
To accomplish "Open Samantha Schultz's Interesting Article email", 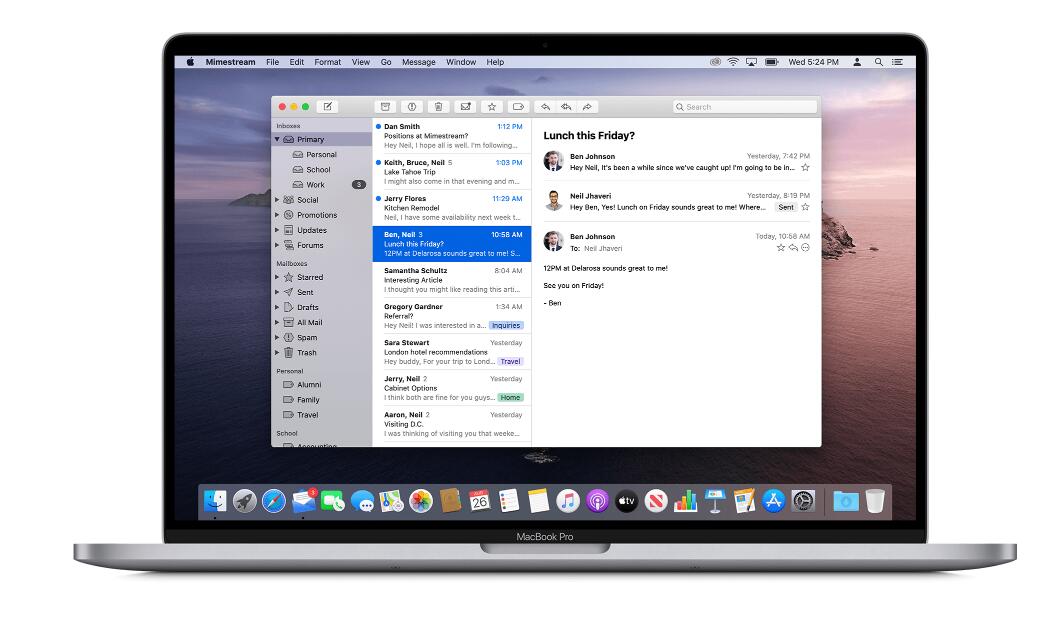I will [452, 280].
